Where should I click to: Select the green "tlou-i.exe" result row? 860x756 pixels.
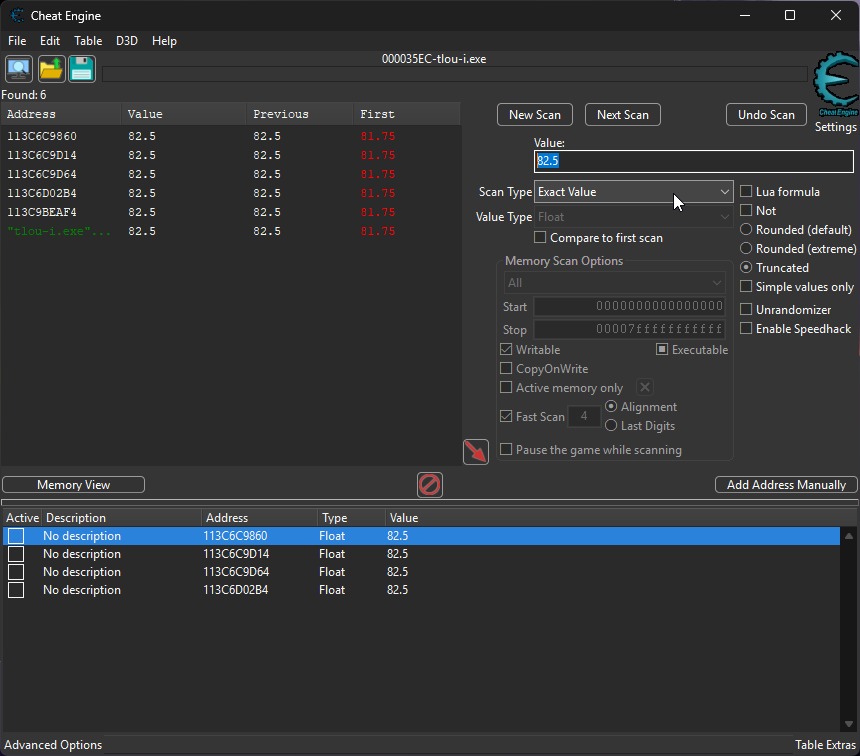[x=230, y=231]
